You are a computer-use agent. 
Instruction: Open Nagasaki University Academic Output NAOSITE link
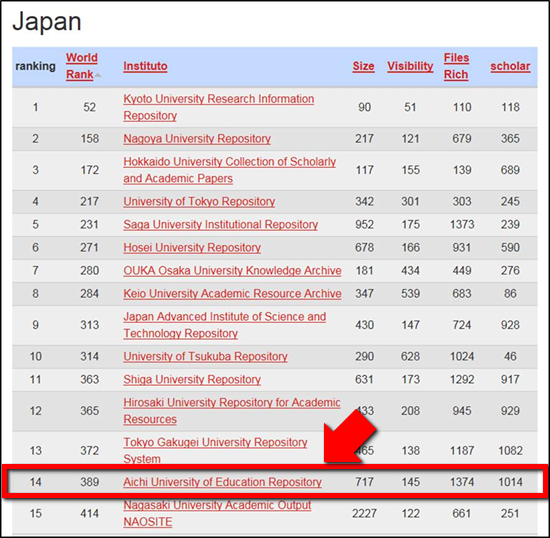[217, 514]
